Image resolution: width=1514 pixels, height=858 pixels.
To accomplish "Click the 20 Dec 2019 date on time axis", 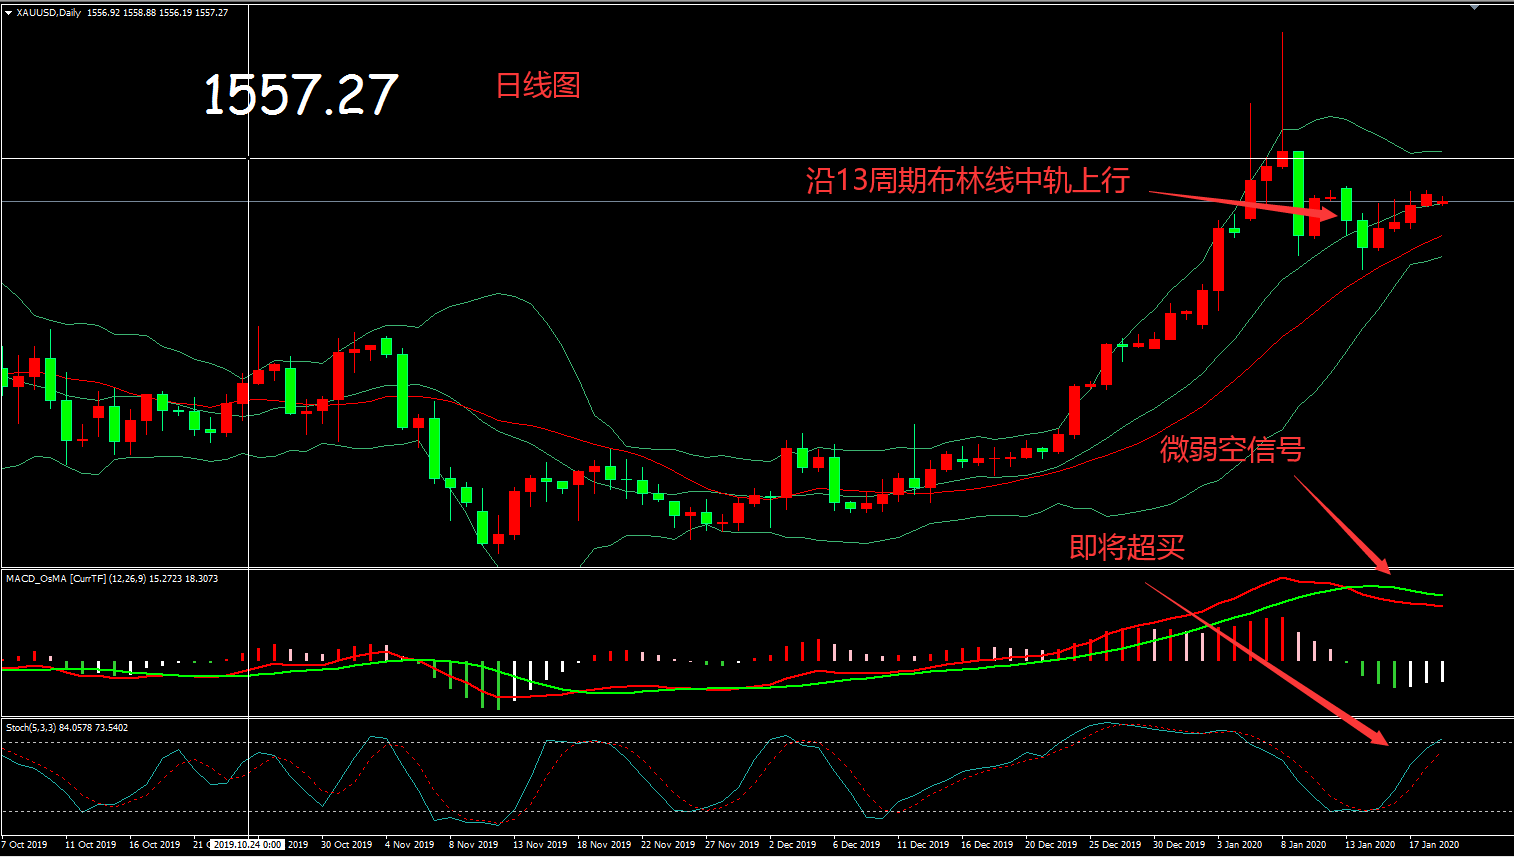I will [1051, 845].
